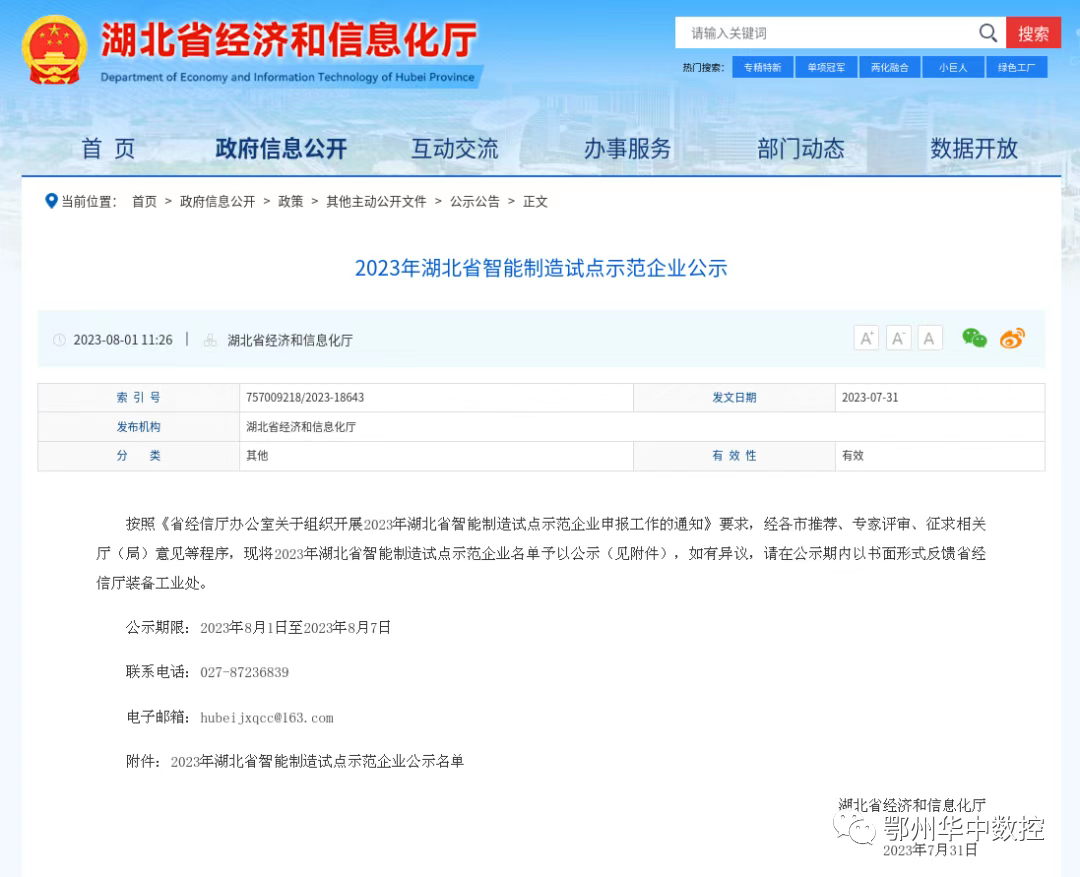Reset text size with the A icon
This screenshot has height=877, width=1080.
tap(930, 338)
